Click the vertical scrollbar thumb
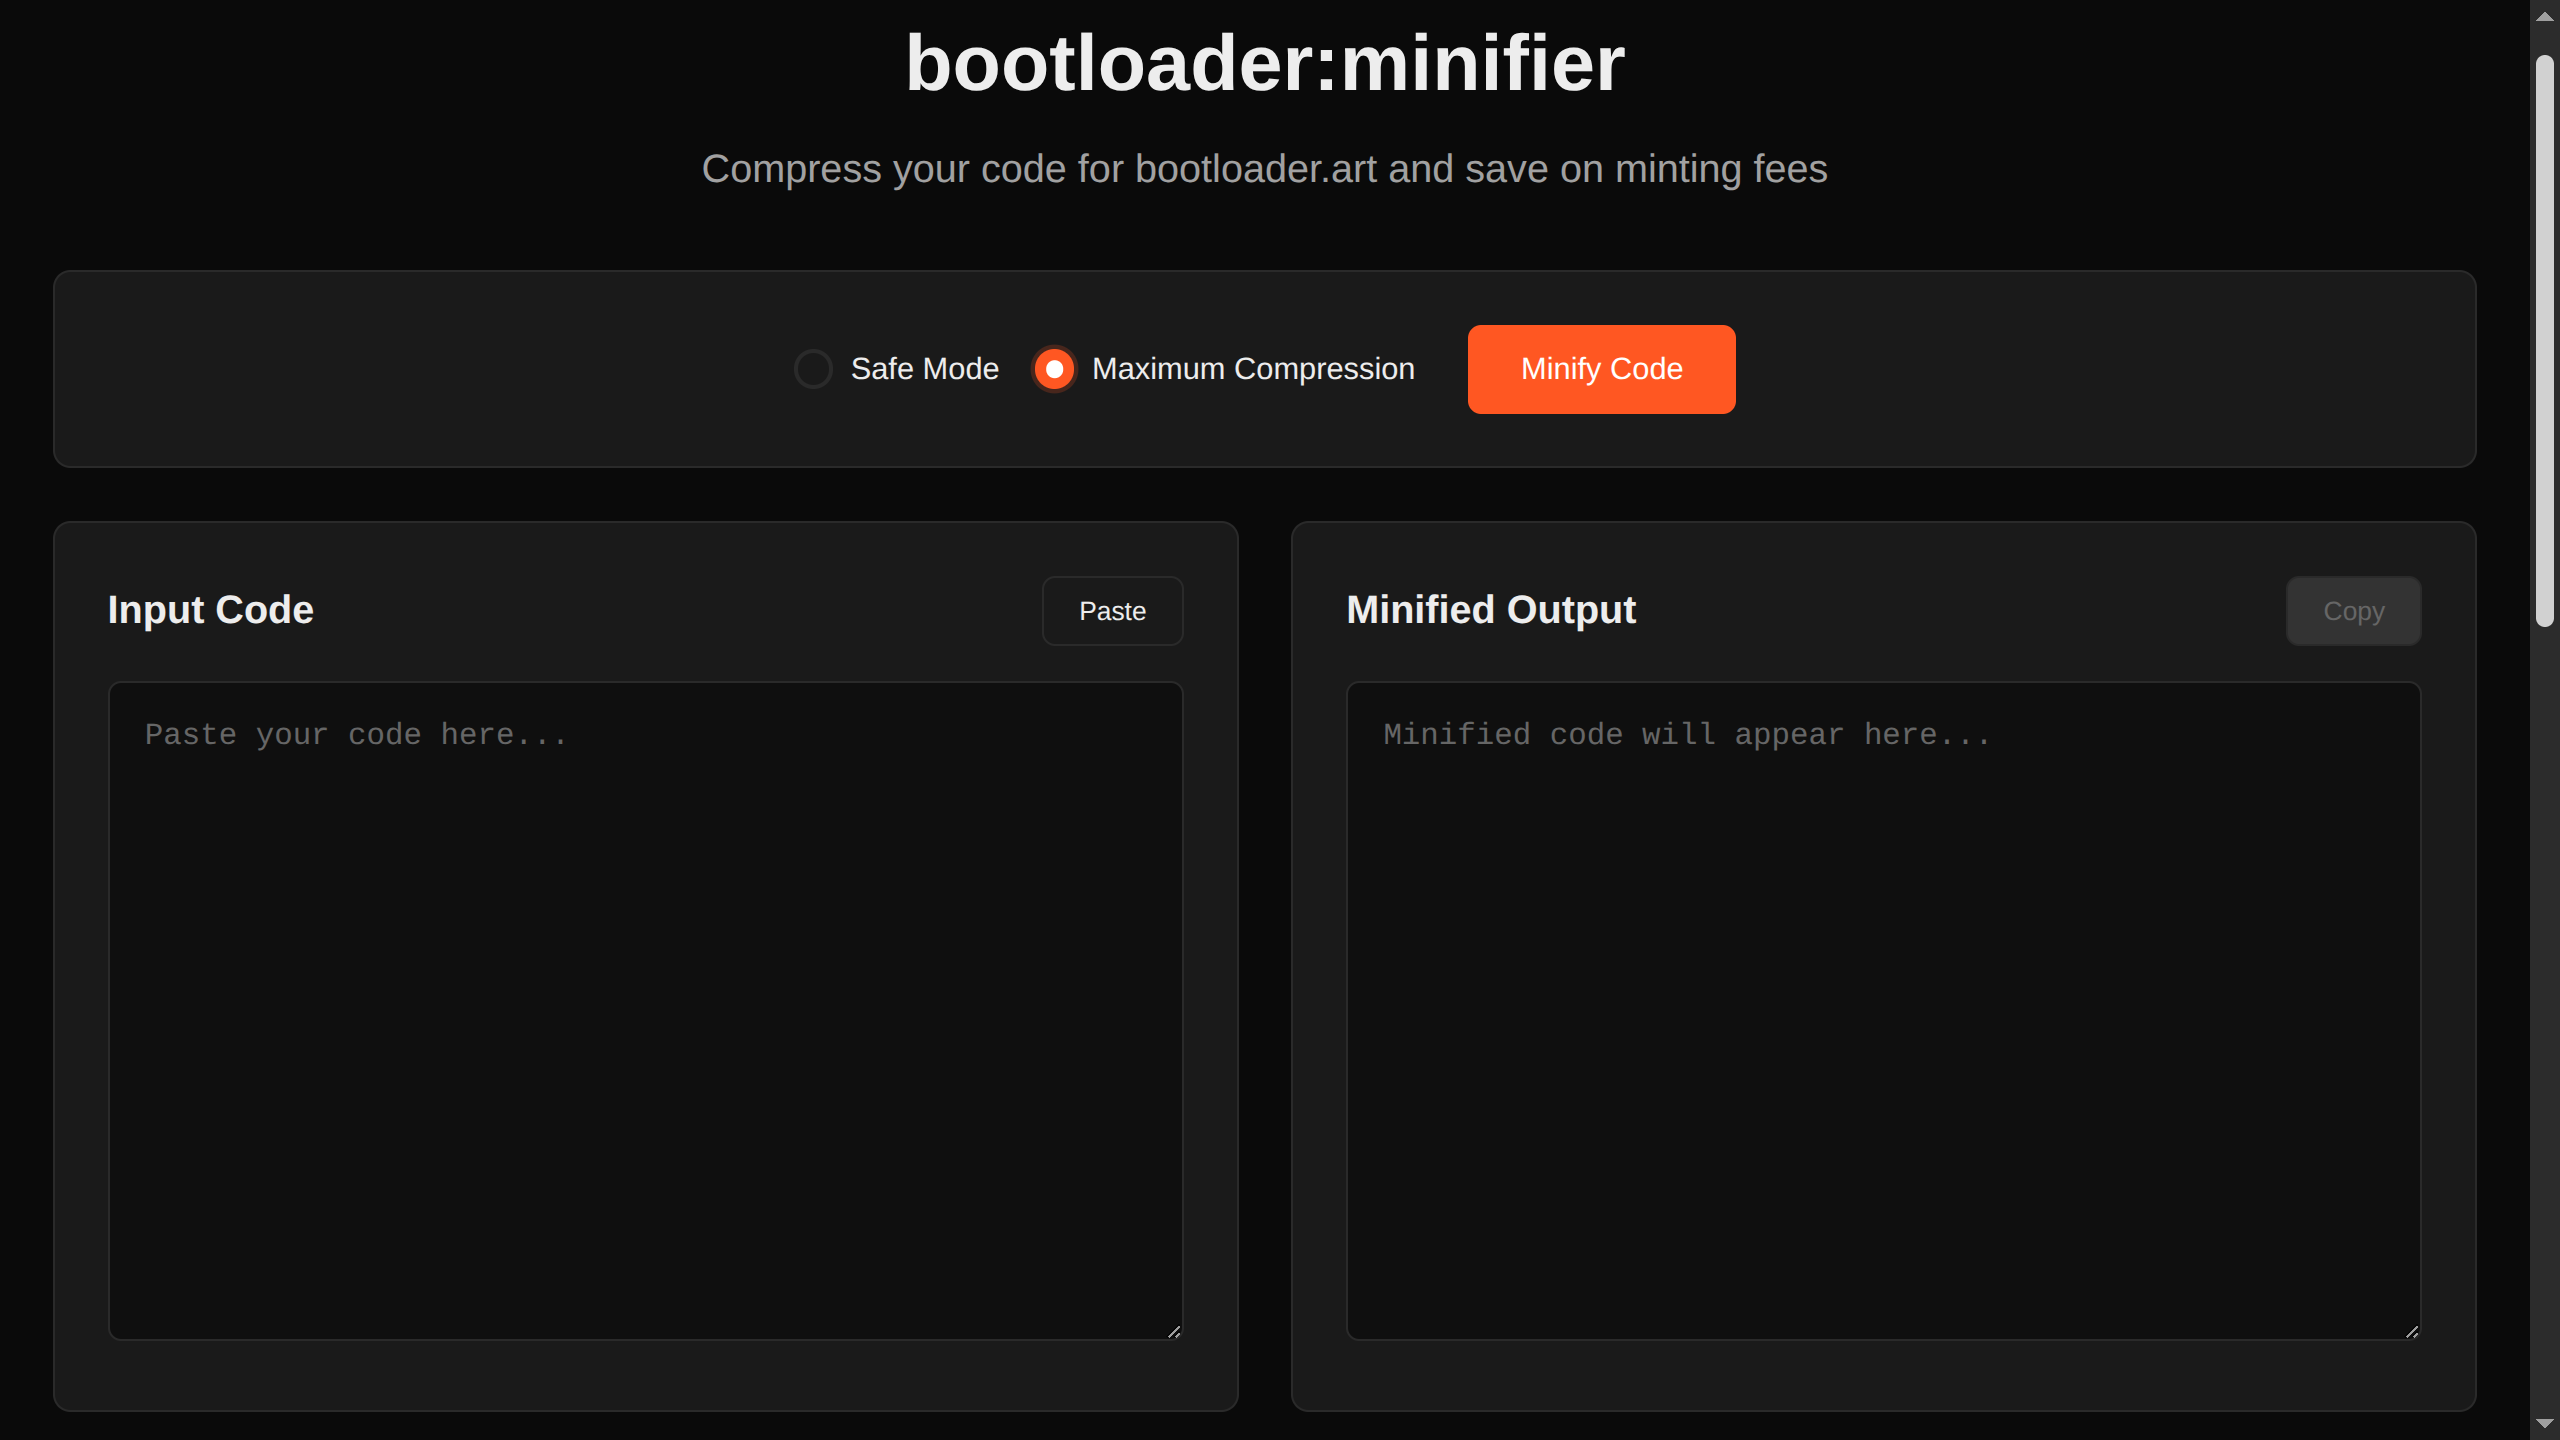 2544,320
